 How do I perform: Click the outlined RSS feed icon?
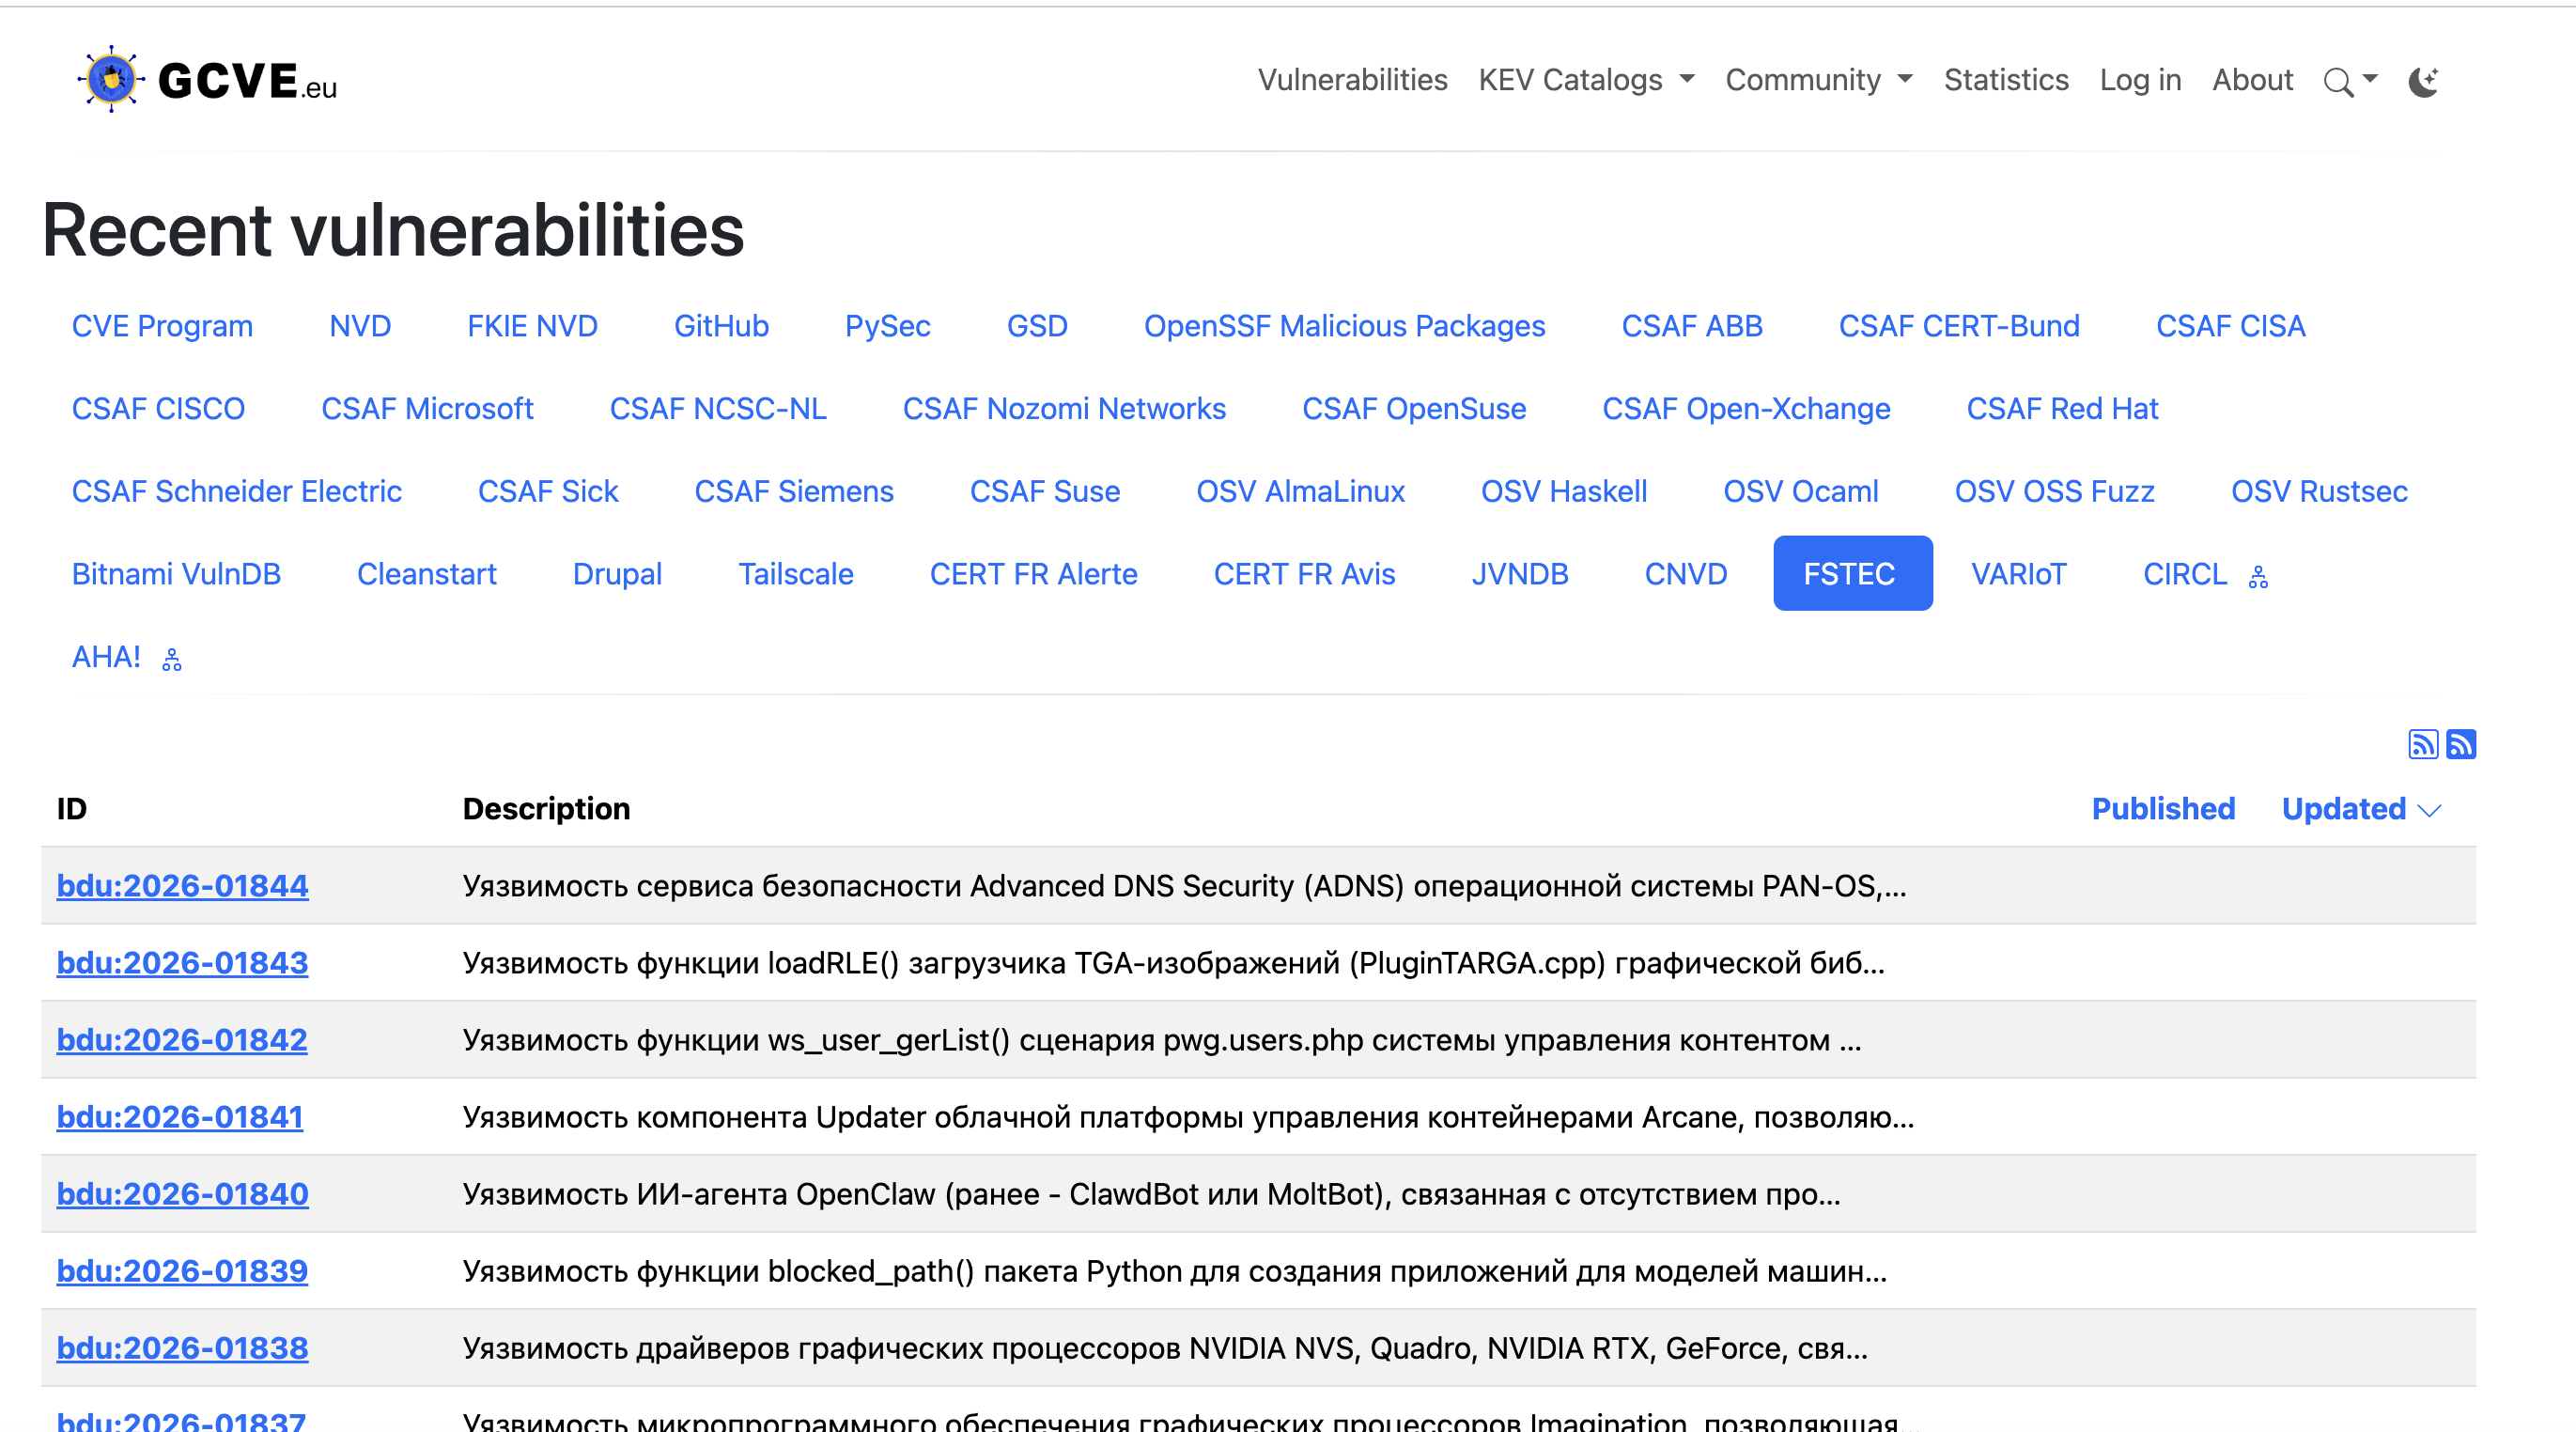tap(2423, 744)
